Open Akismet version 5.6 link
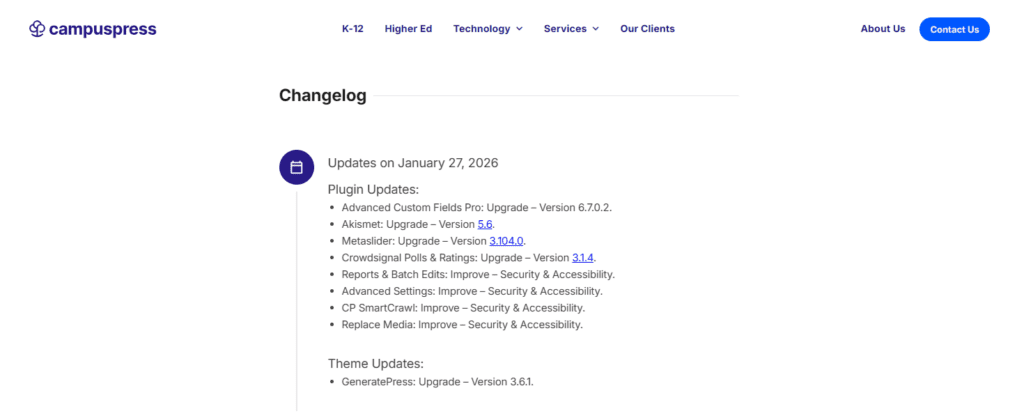The height and width of the screenshot is (416, 1024). click(x=485, y=224)
